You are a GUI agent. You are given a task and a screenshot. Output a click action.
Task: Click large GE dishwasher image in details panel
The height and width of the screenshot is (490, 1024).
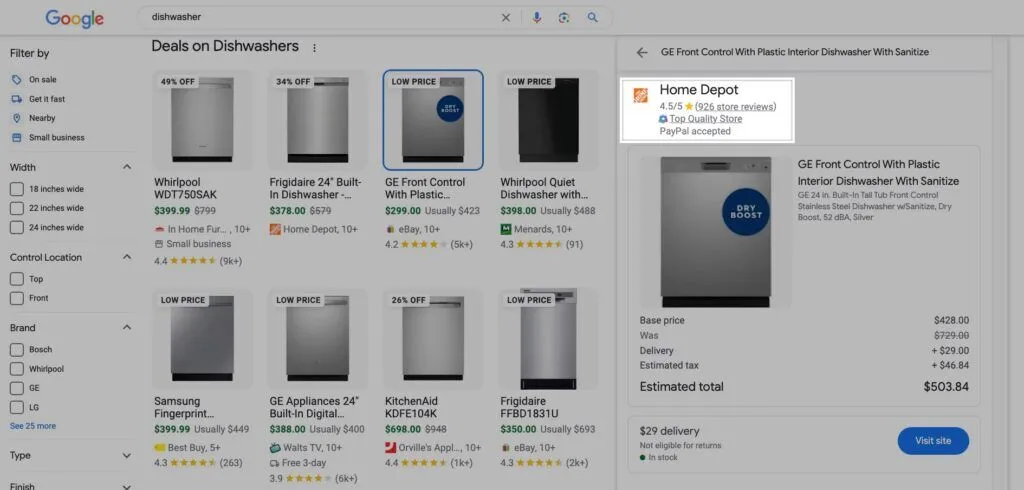pyautogui.click(x=716, y=232)
